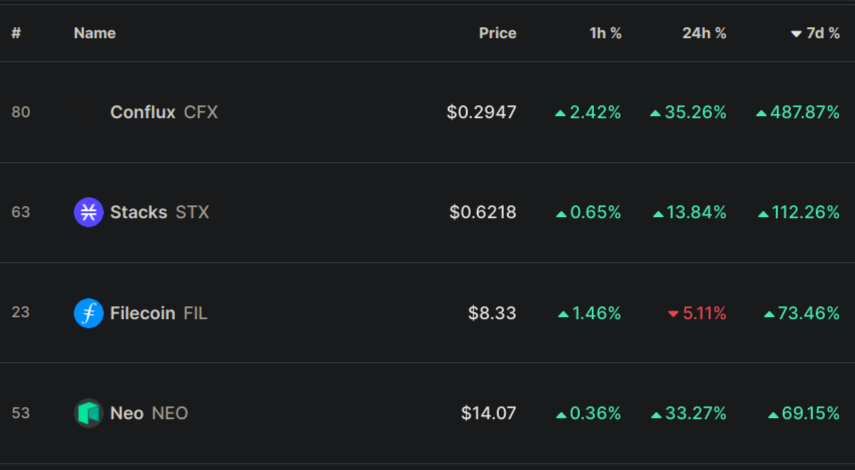Click the red down arrow by 5.11%
855x470 pixels.
click(673, 314)
